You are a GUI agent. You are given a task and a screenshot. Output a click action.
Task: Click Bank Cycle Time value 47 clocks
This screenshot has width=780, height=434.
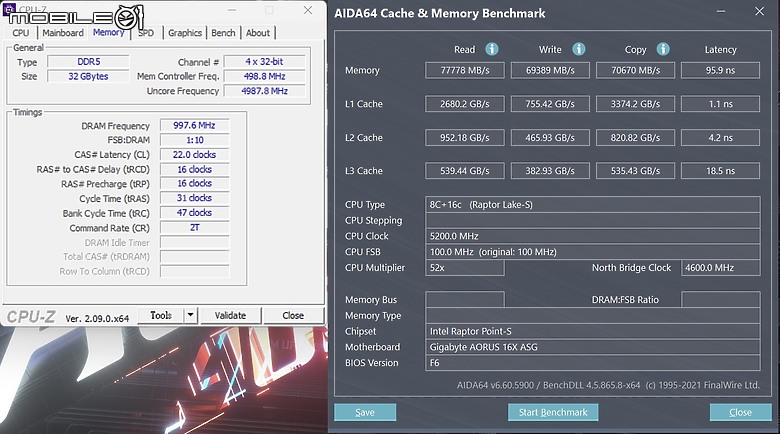195,213
